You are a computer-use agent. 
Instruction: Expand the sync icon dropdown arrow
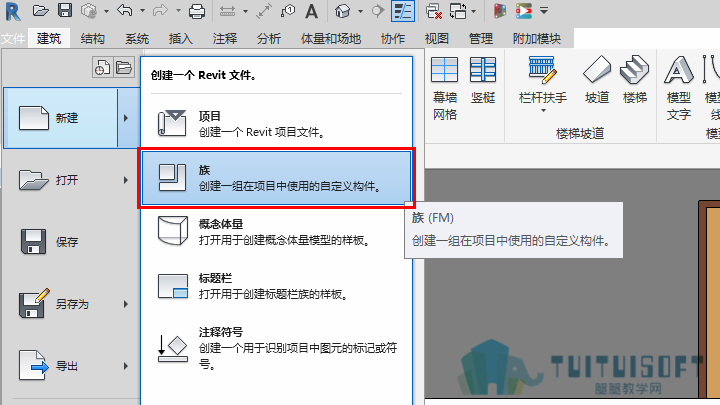pyautogui.click(x=106, y=11)
